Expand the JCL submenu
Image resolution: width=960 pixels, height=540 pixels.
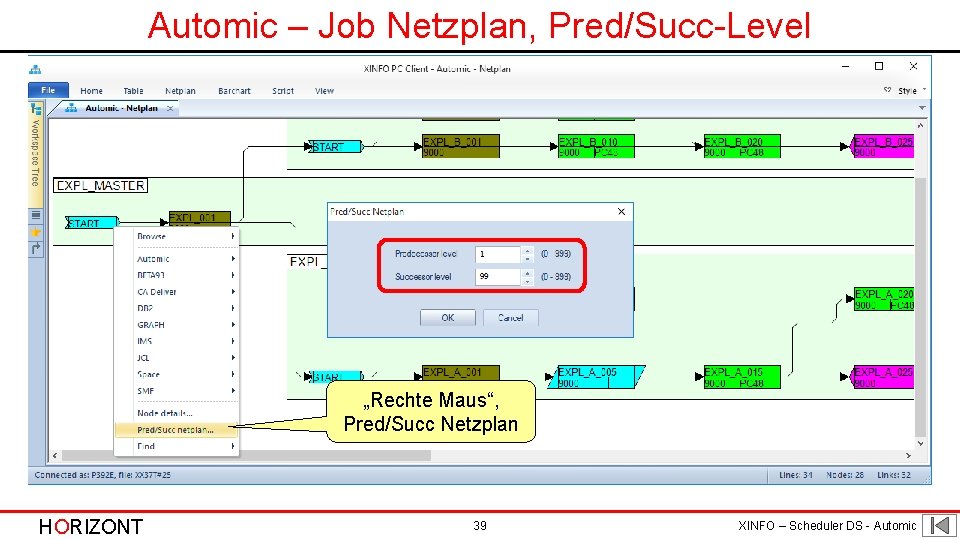[x=176, y=358]
